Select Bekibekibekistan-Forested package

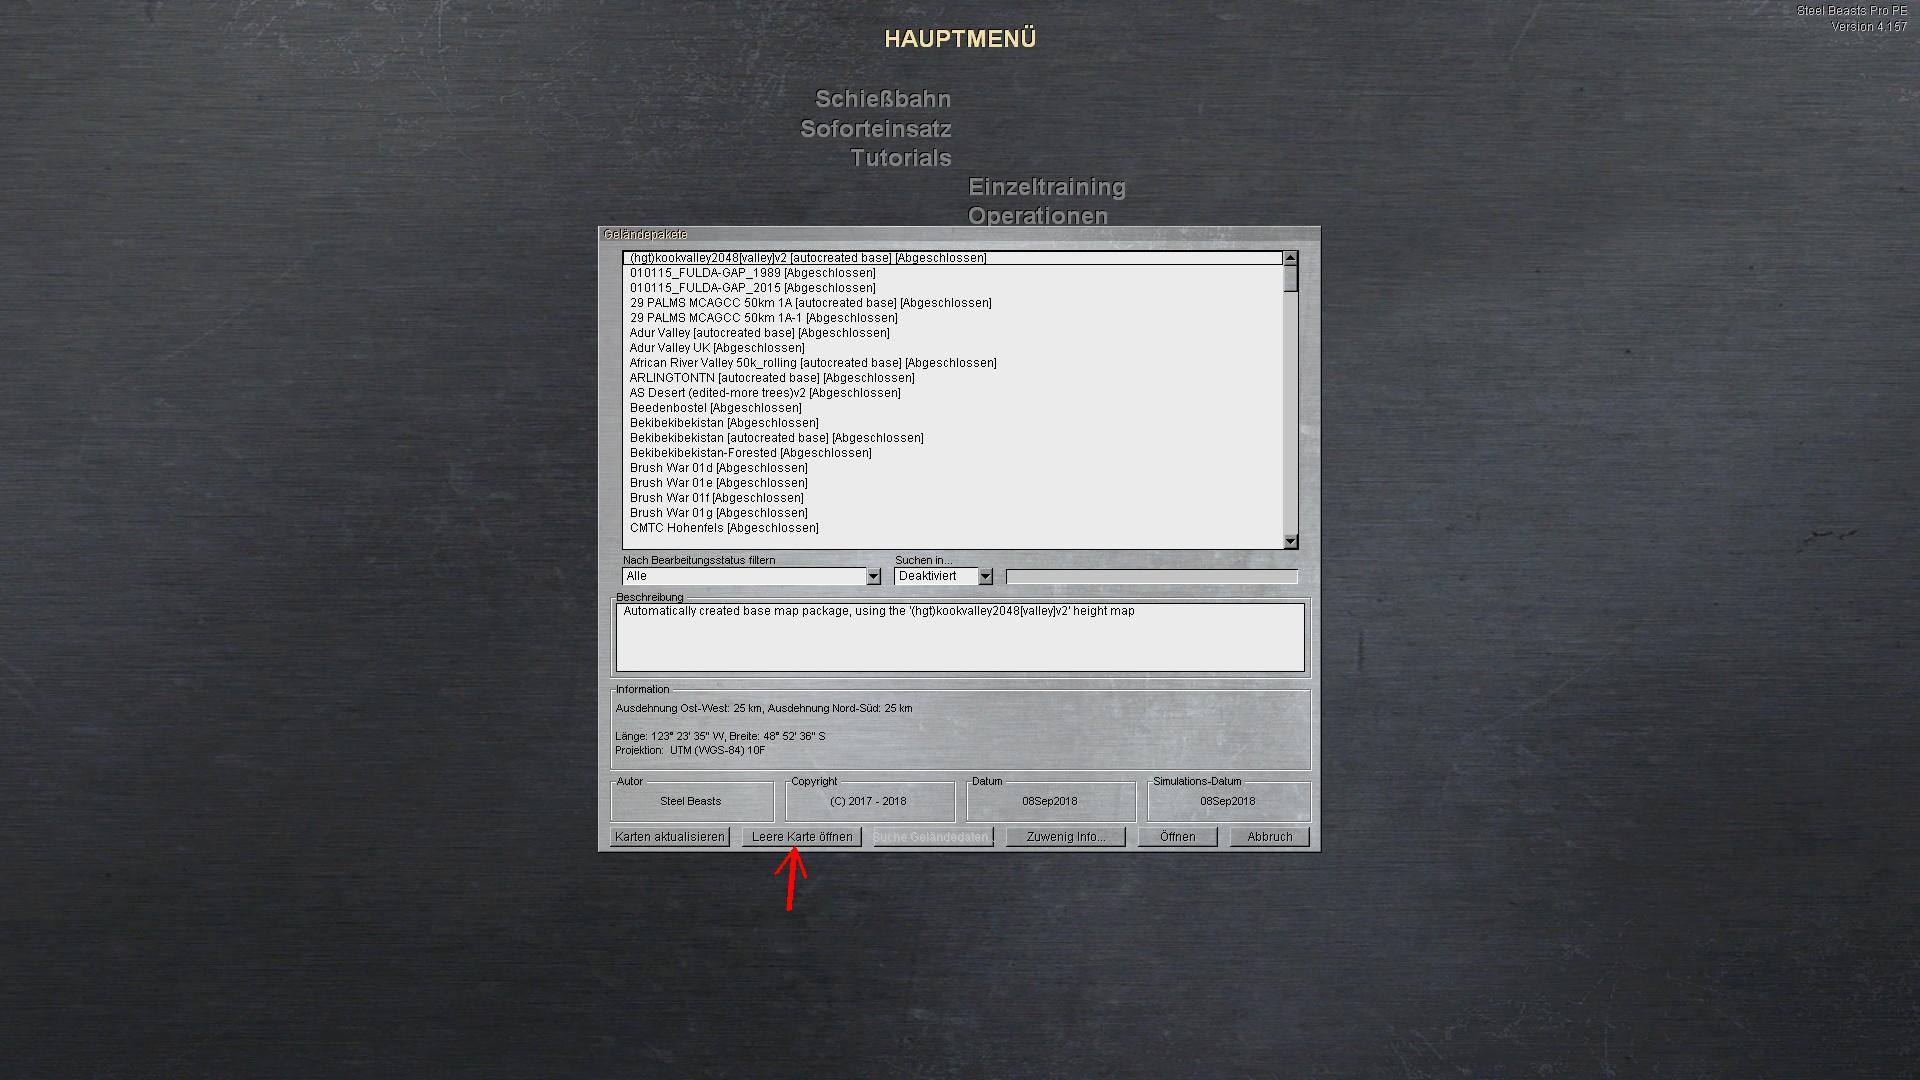(x=750, y=453)
